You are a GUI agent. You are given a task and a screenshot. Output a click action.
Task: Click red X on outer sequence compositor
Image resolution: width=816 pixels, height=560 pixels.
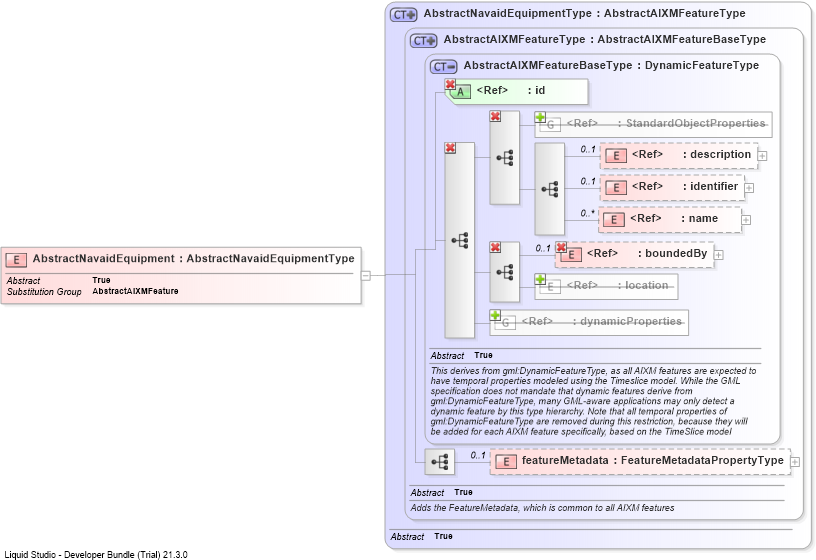click(x=450, y=148)
